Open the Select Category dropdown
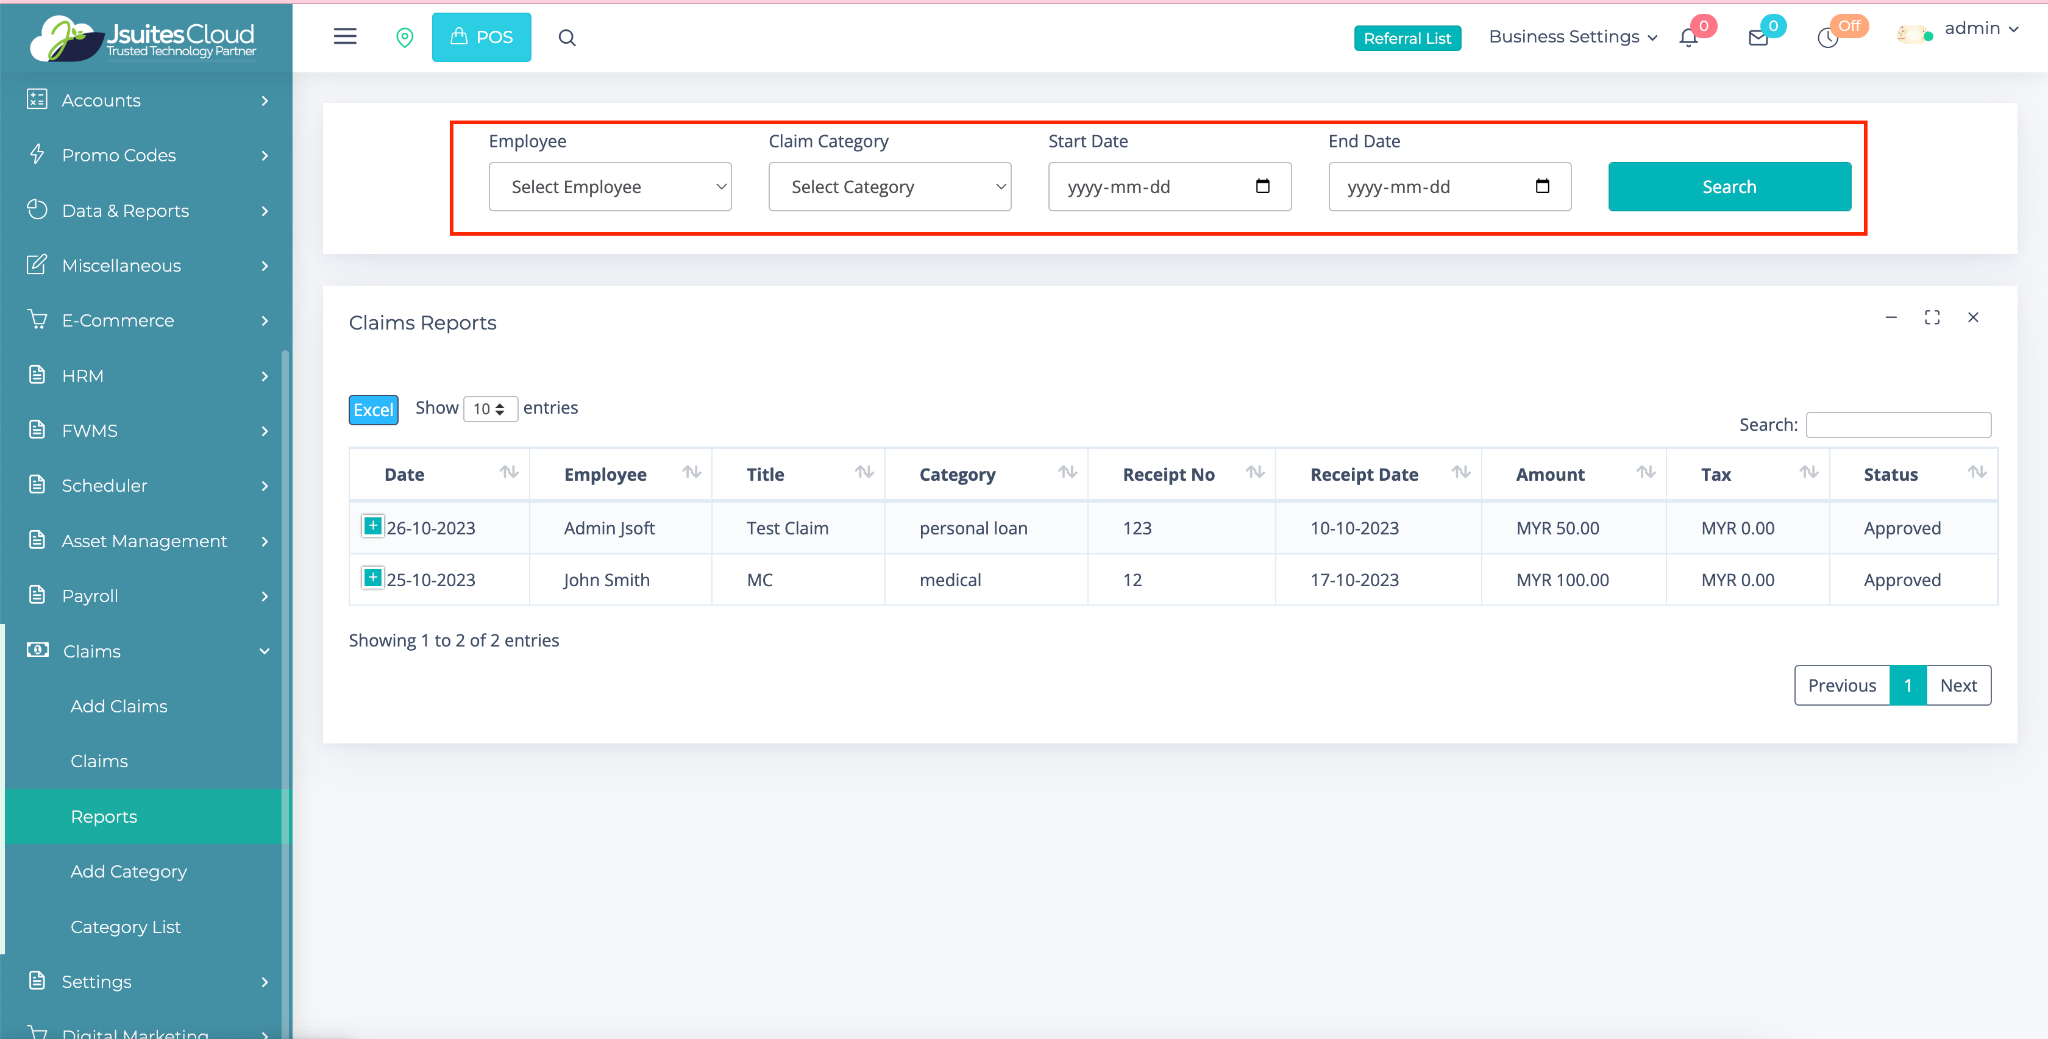This screenshot has width=2048, height=1039. click(x=890, y=187)
